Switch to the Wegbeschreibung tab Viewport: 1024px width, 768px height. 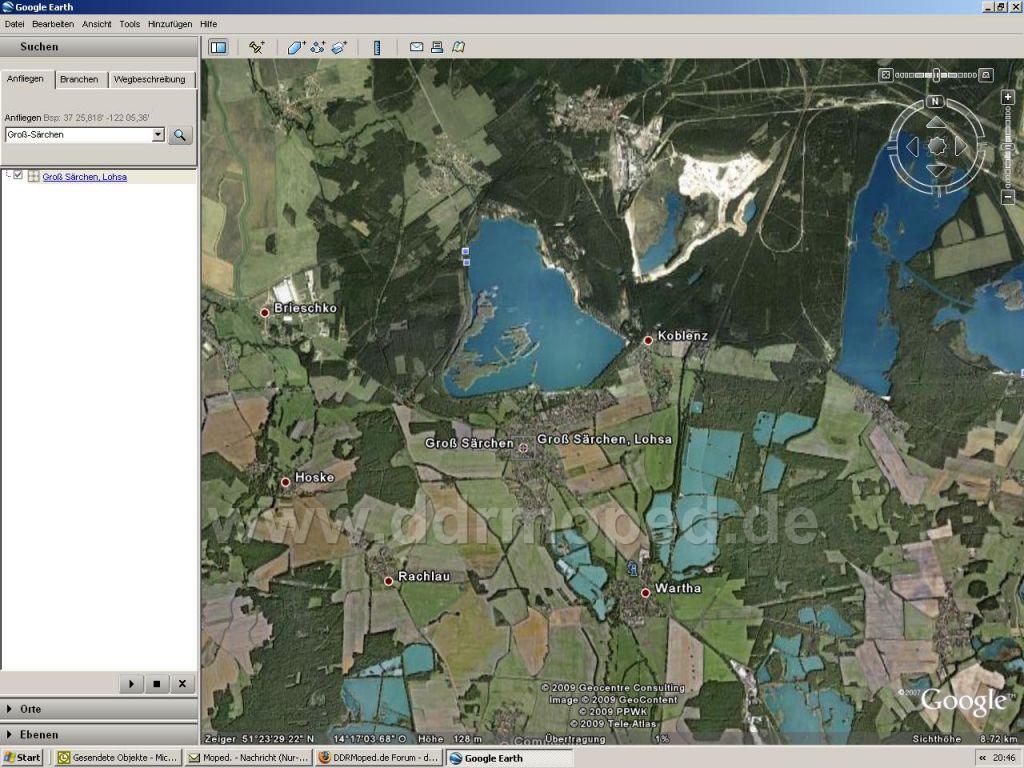coord(150,79)
